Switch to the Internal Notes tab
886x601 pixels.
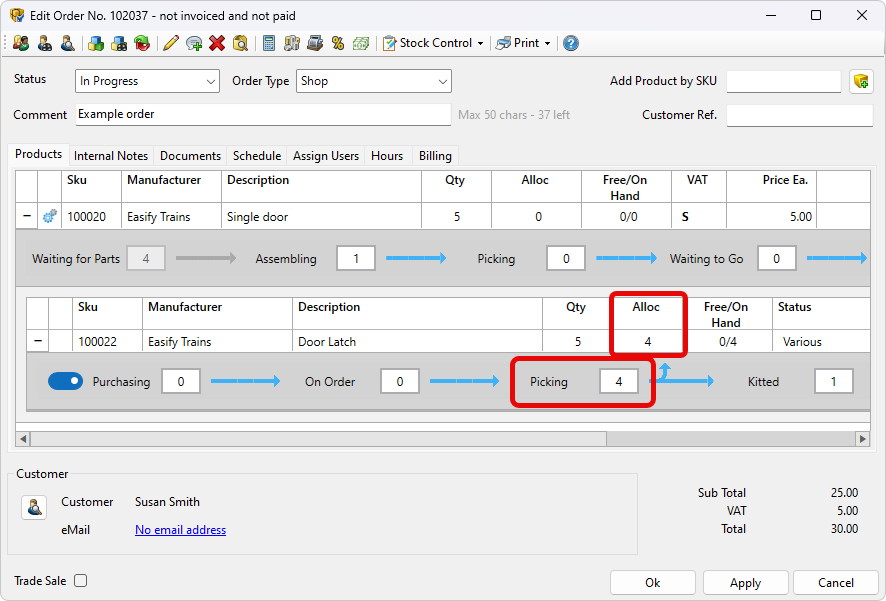point(111,156)
